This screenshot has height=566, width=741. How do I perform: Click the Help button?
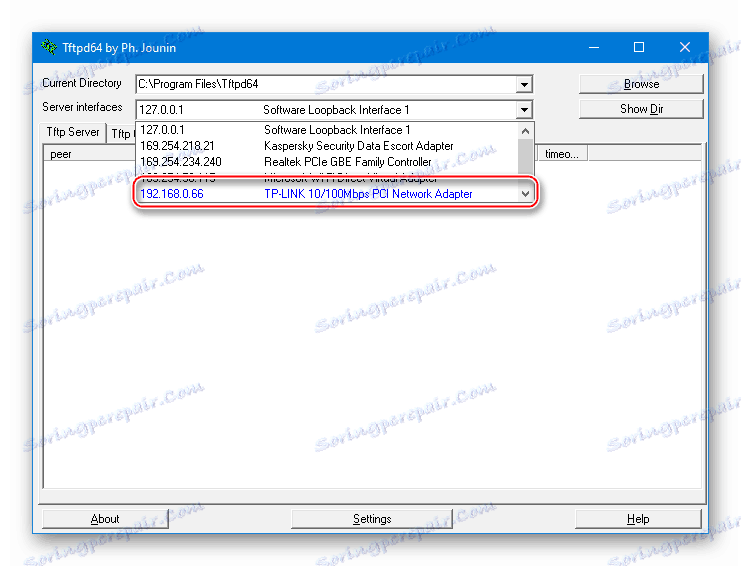coord(638,519)
